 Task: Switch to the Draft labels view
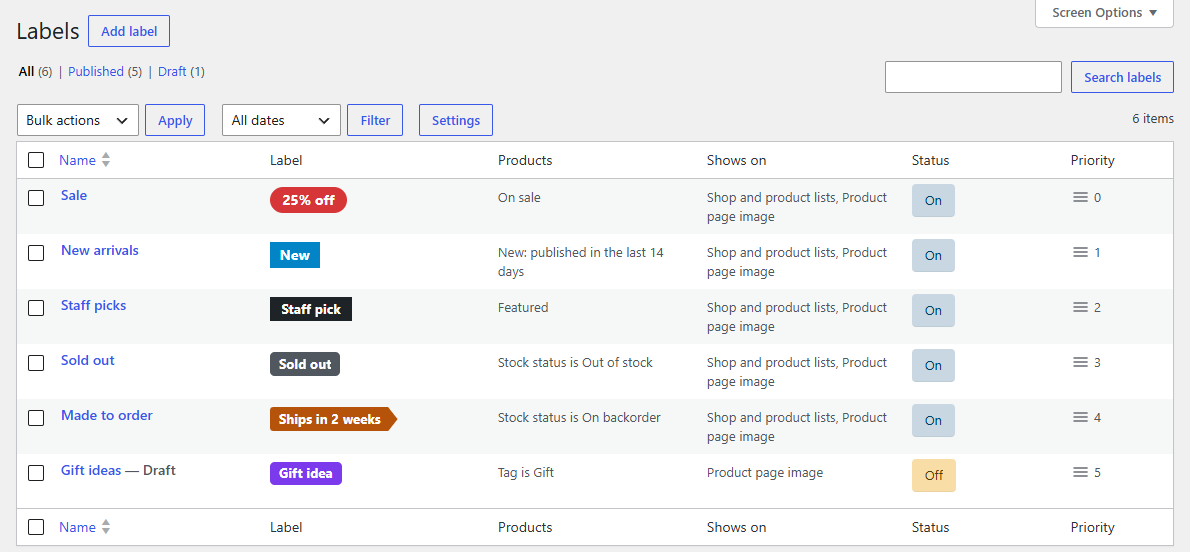click(x=172, y=71)
